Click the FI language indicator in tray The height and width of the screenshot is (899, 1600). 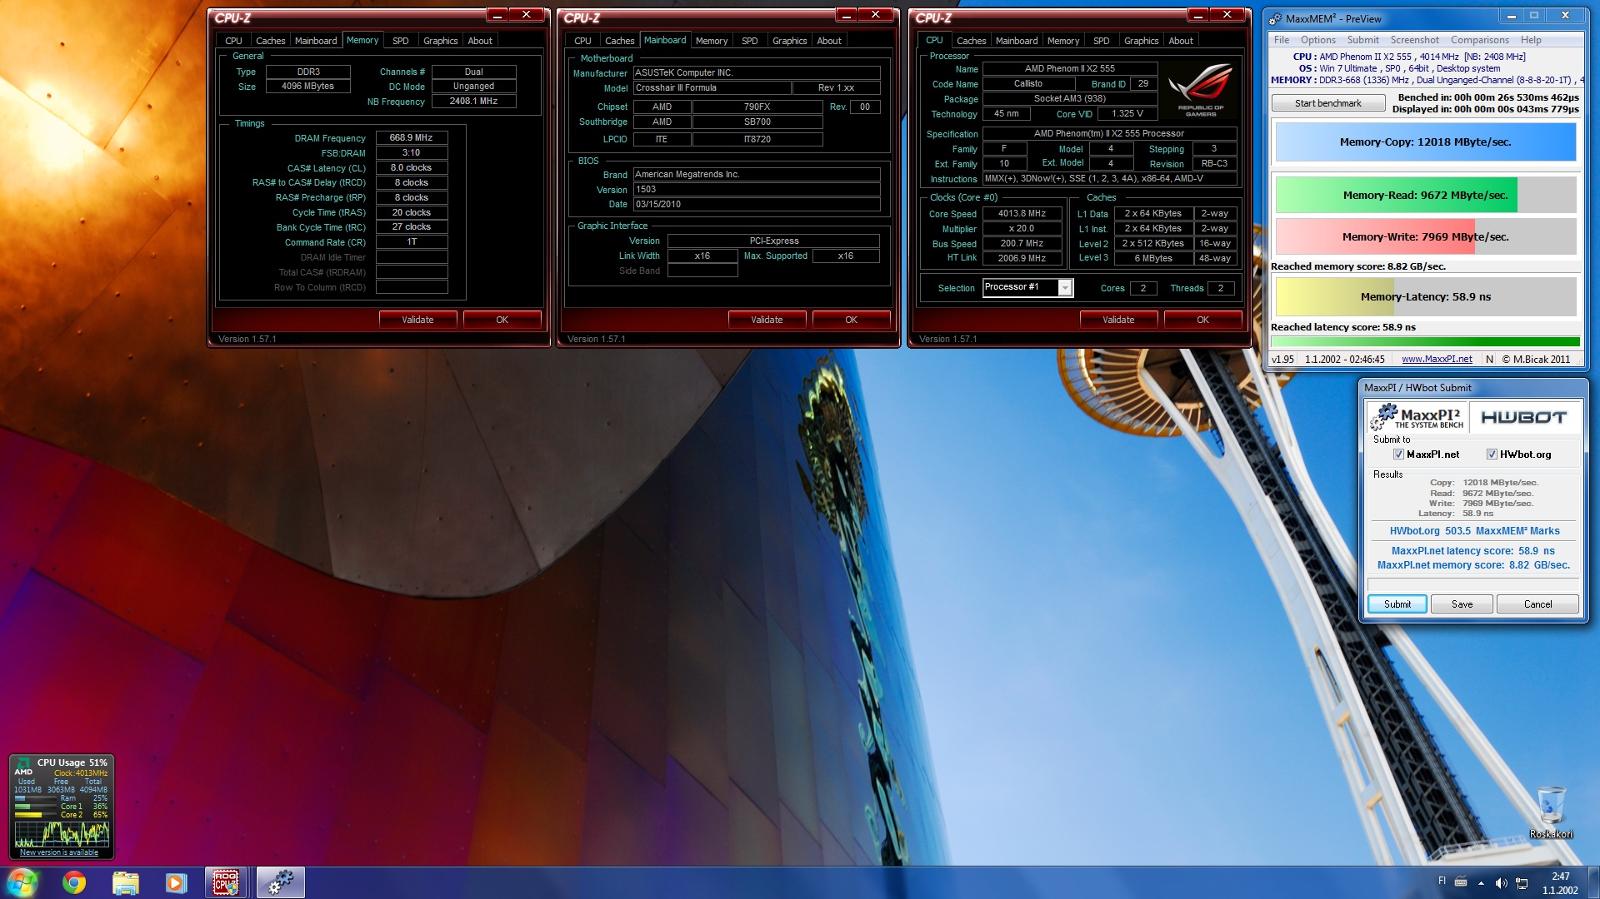pos(1442,882)
